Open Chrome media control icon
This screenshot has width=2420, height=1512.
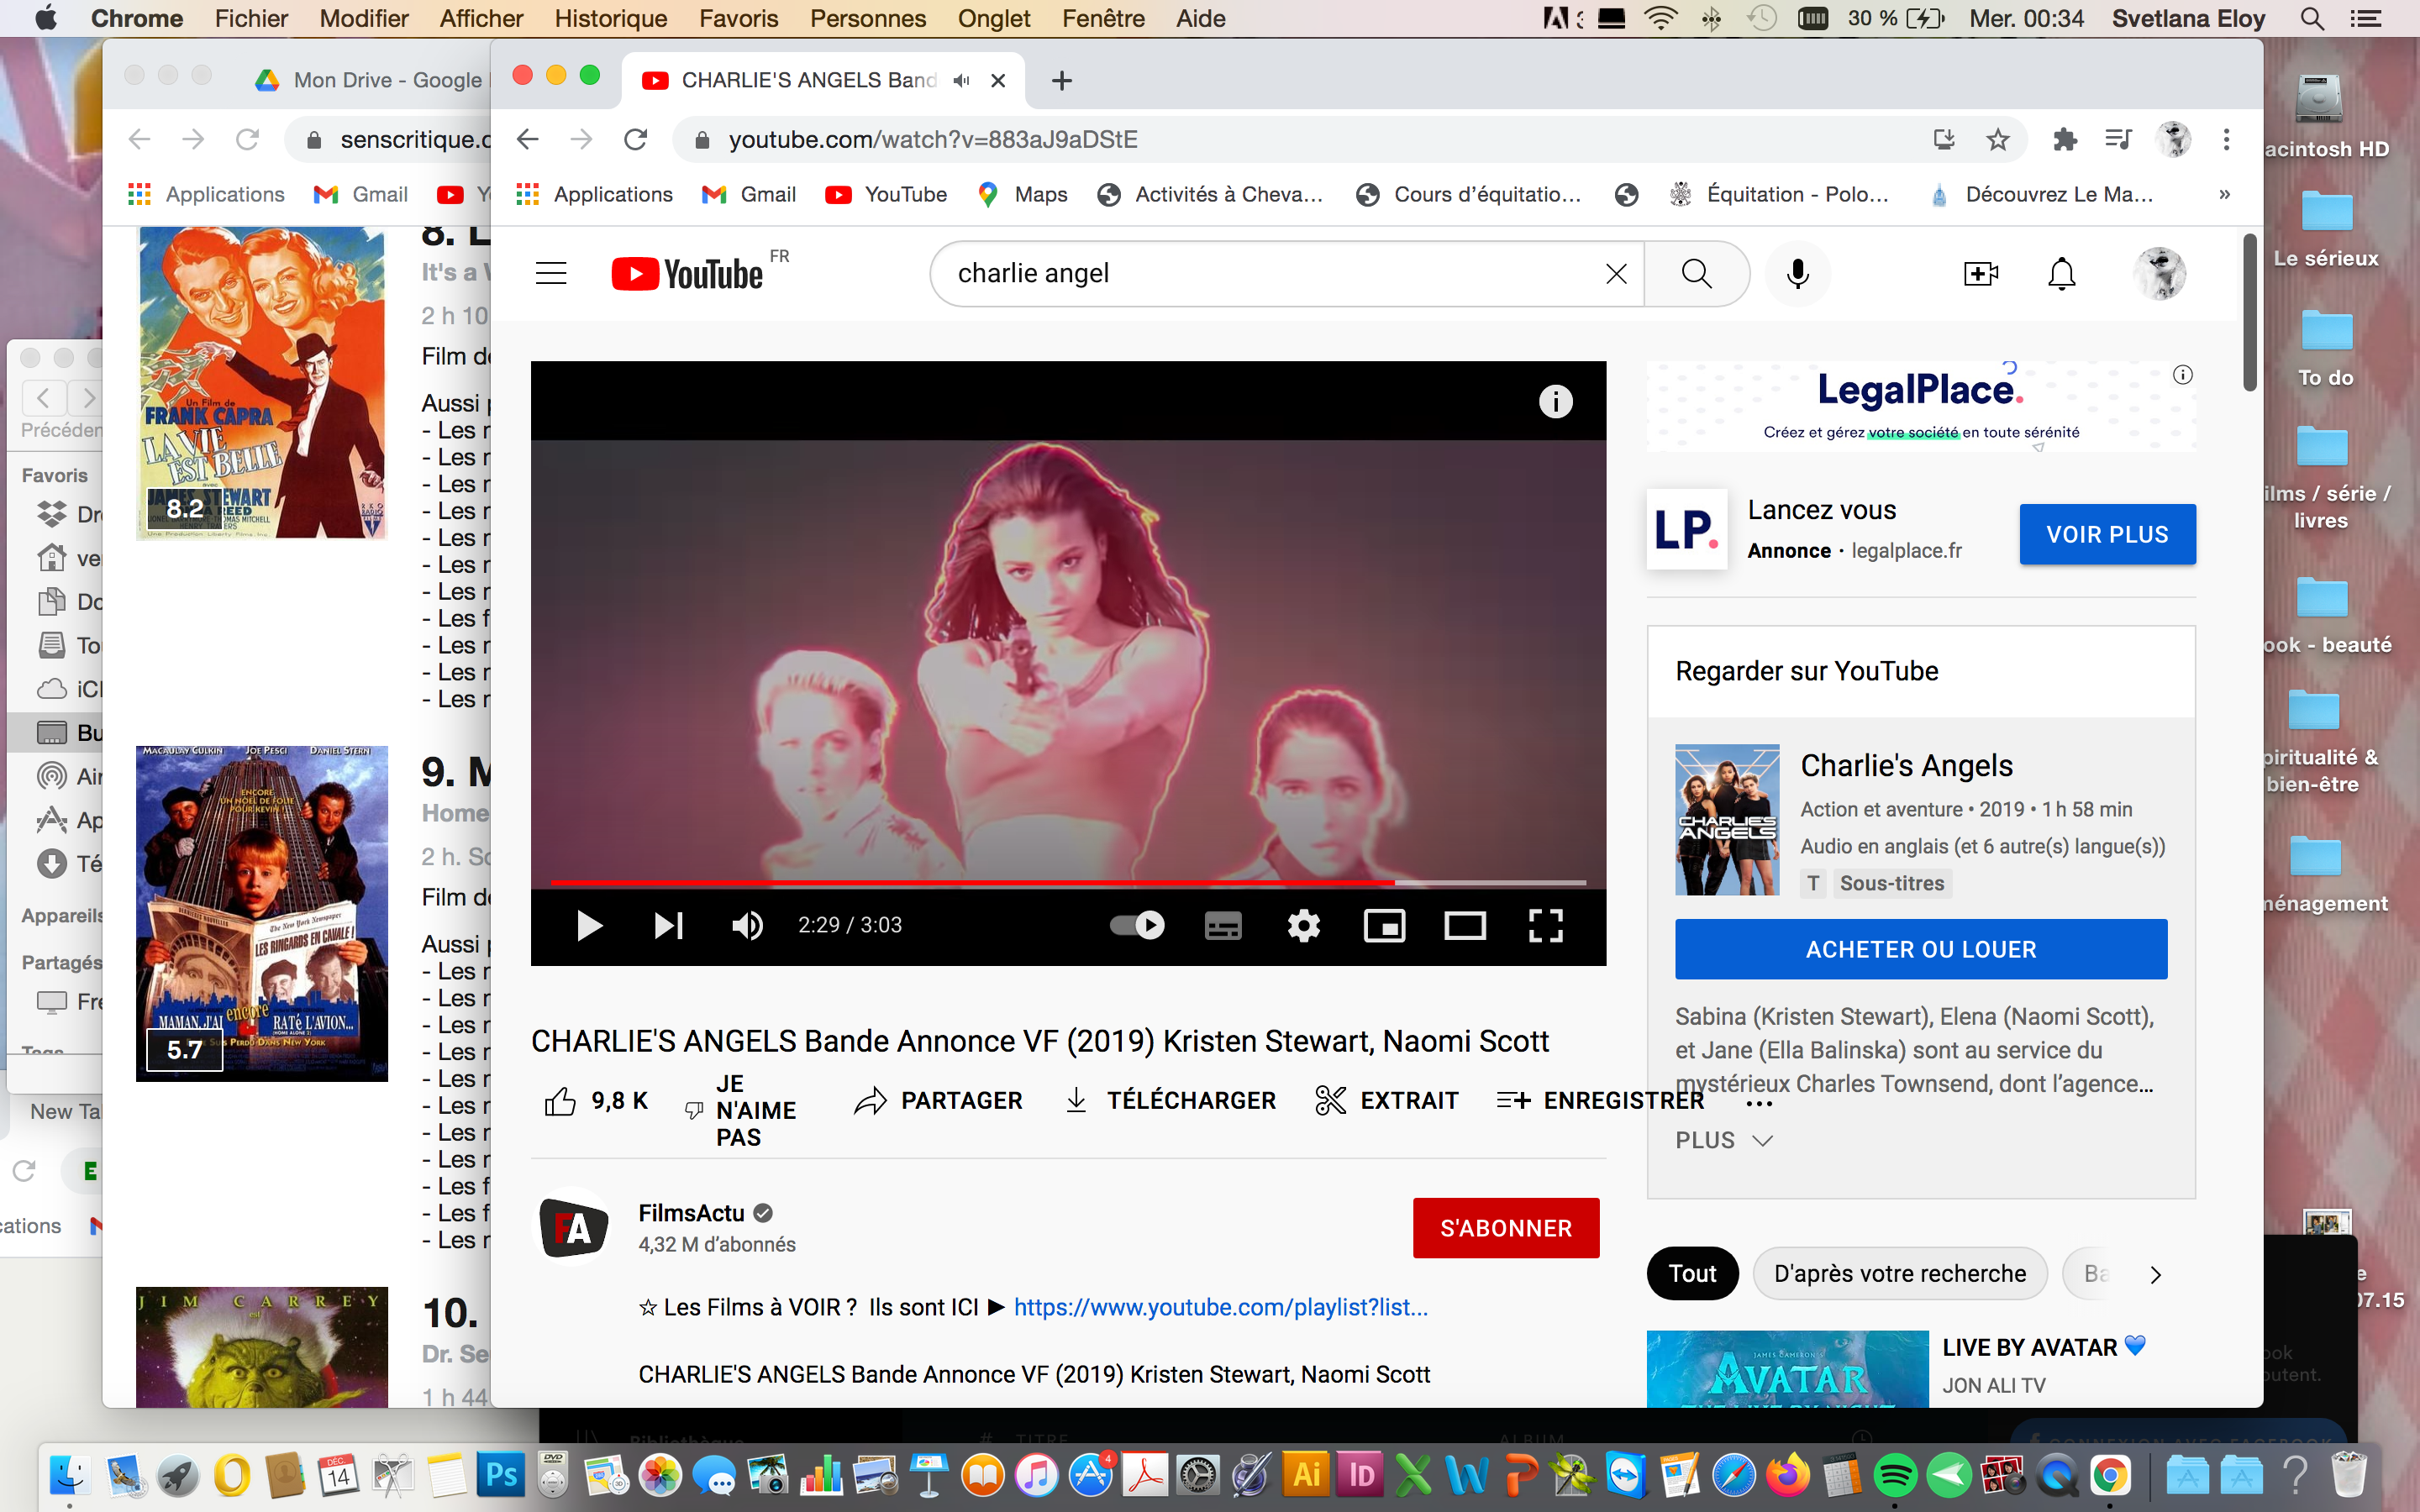click(x=2118, y=139)
